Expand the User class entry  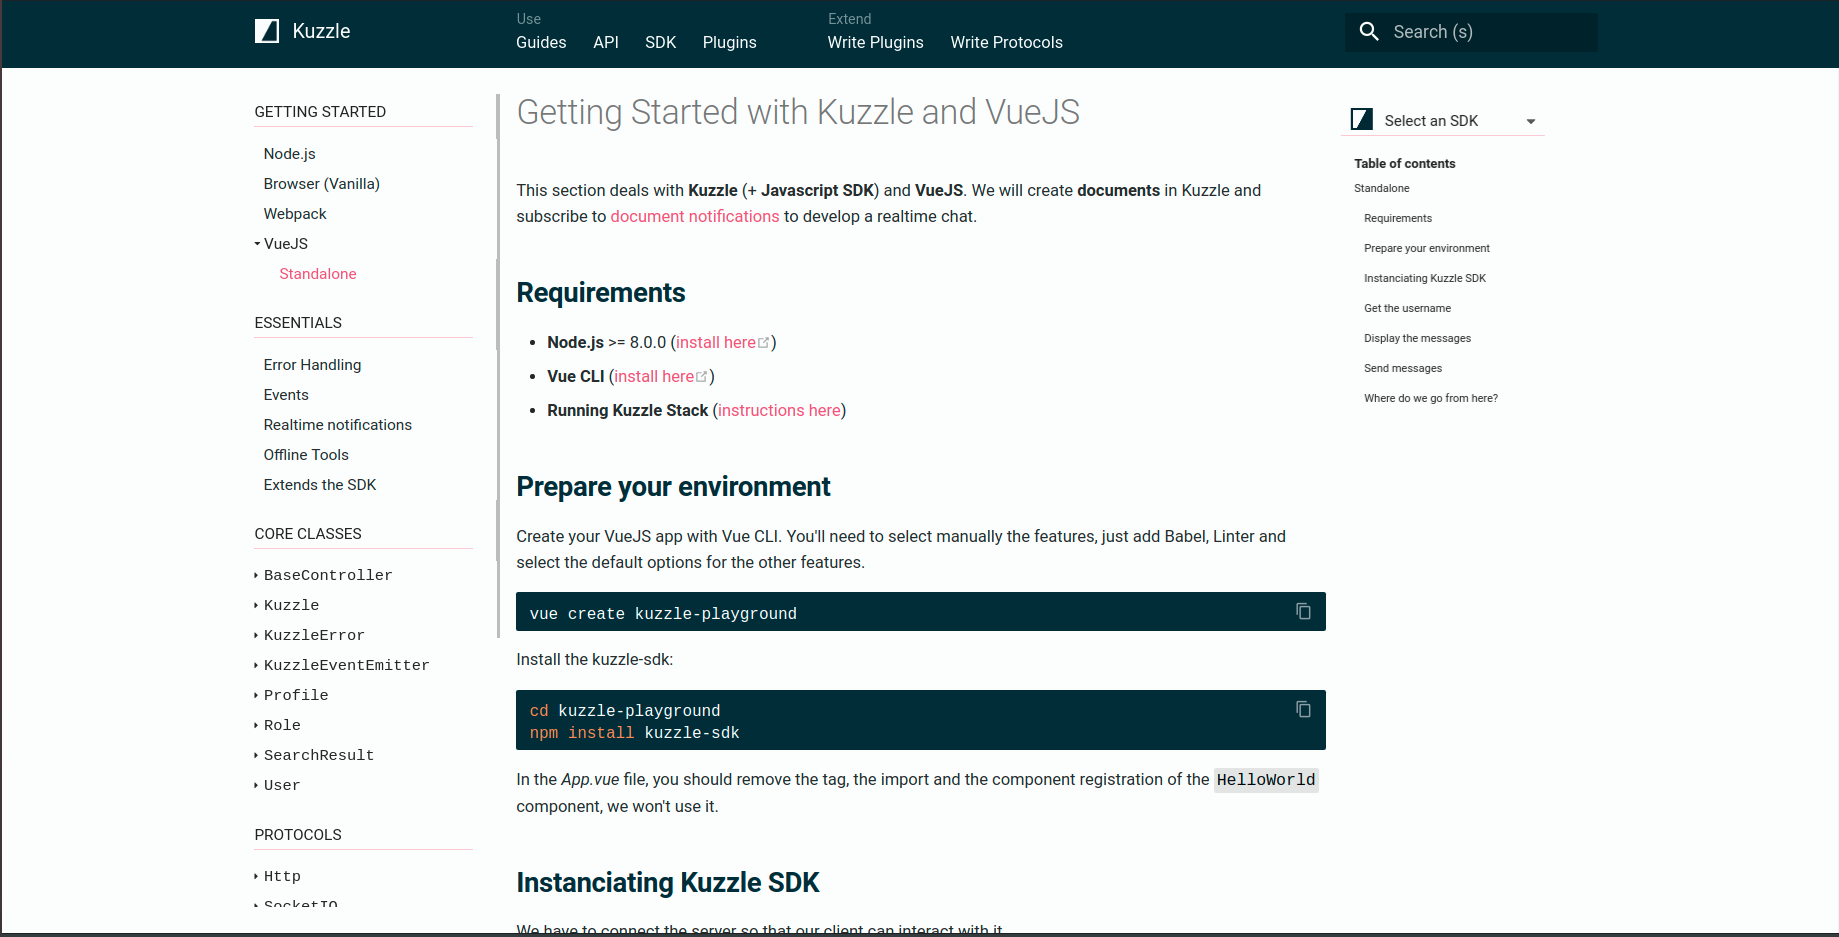256,786
